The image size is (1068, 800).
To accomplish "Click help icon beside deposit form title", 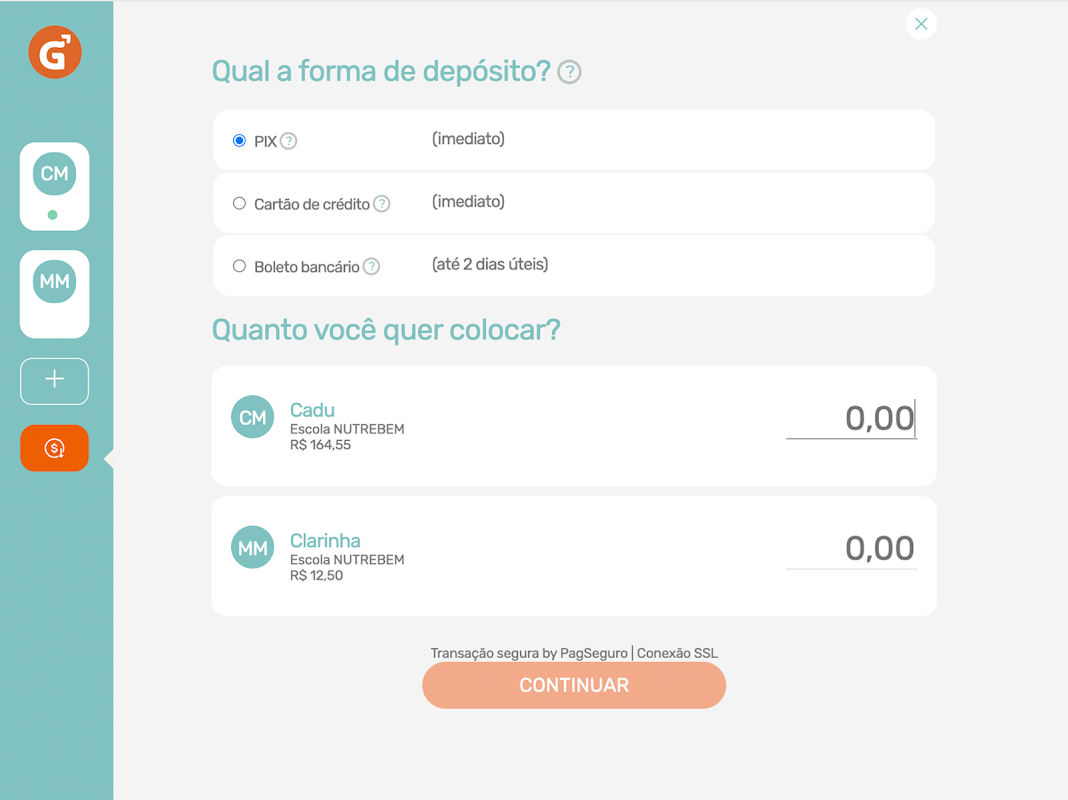I will [x=569, y=71].
